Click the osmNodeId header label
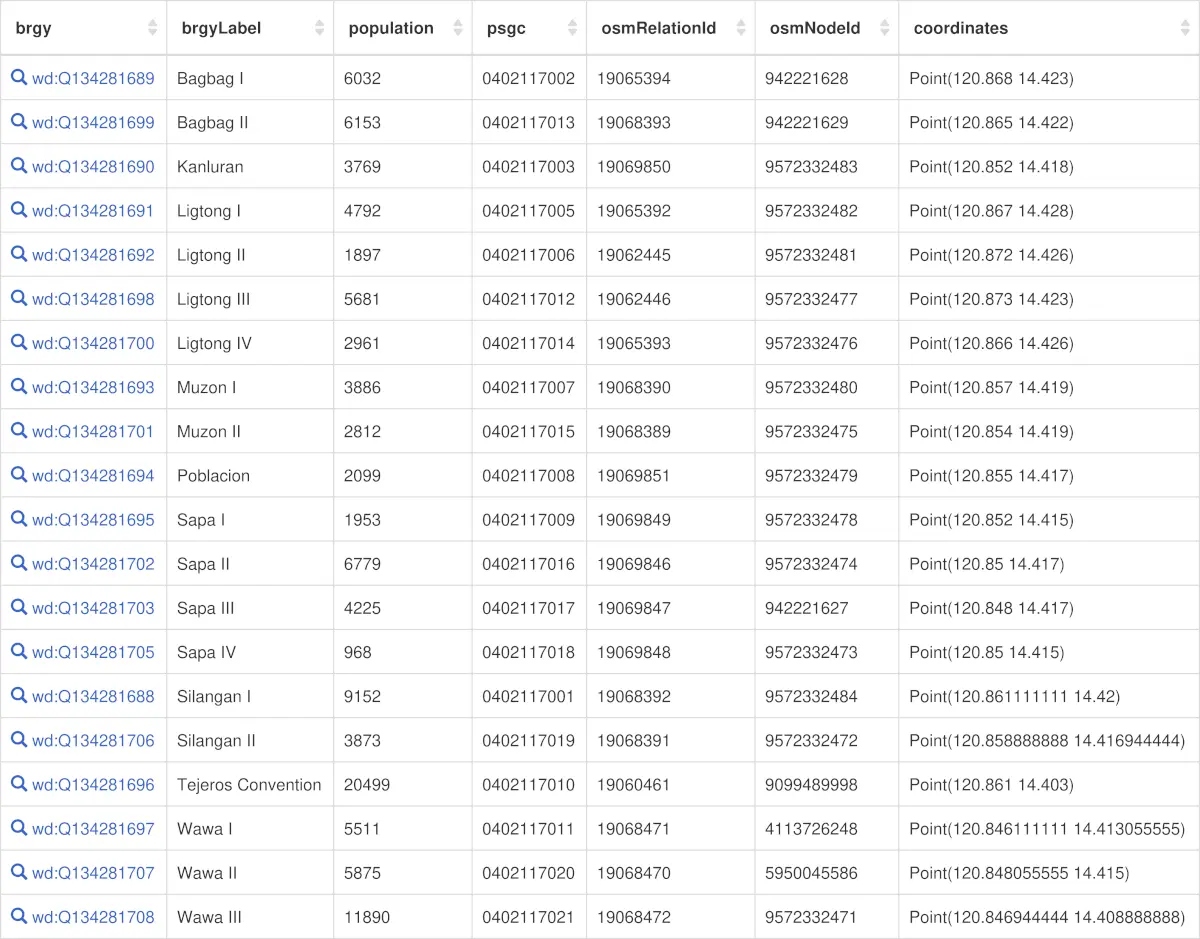1200x939 pixels. [815, 28]
